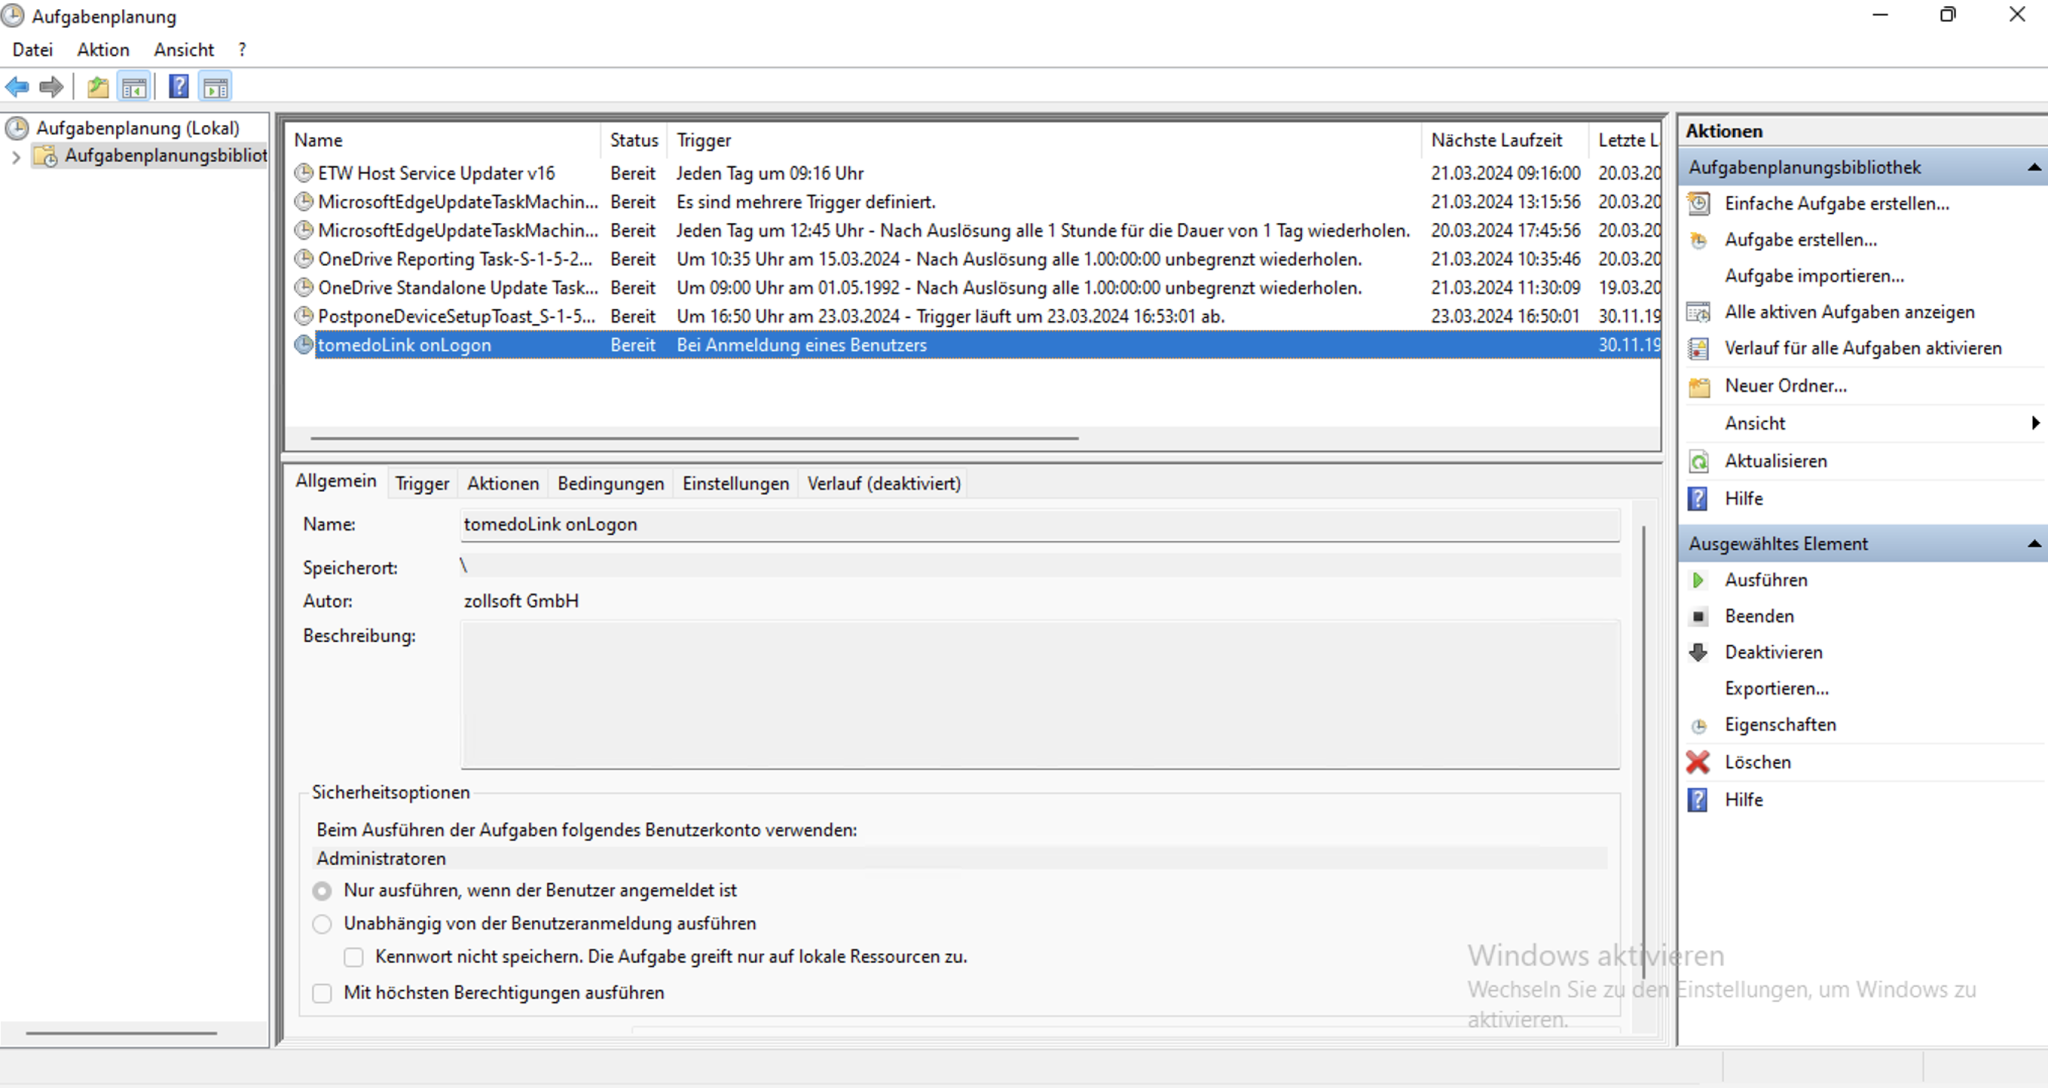Switch to the Aktionen tab
2048x1088 pixels.
(x=503, y=484)
